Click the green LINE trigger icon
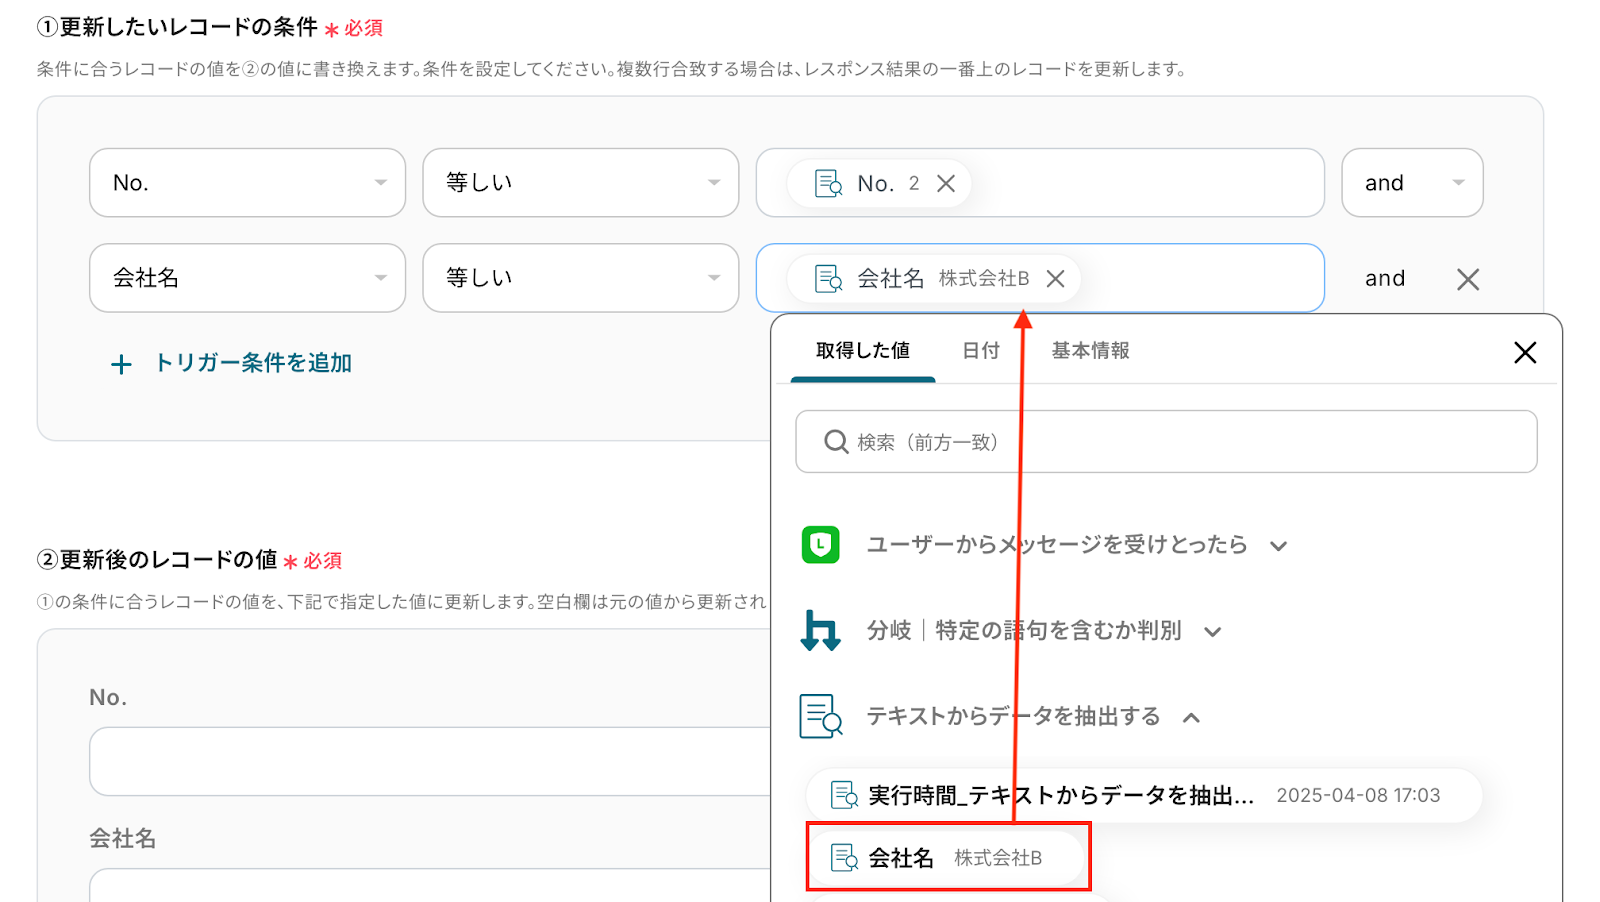The height and width of the screenshot is (902, 1600). [x=820, y=545]
